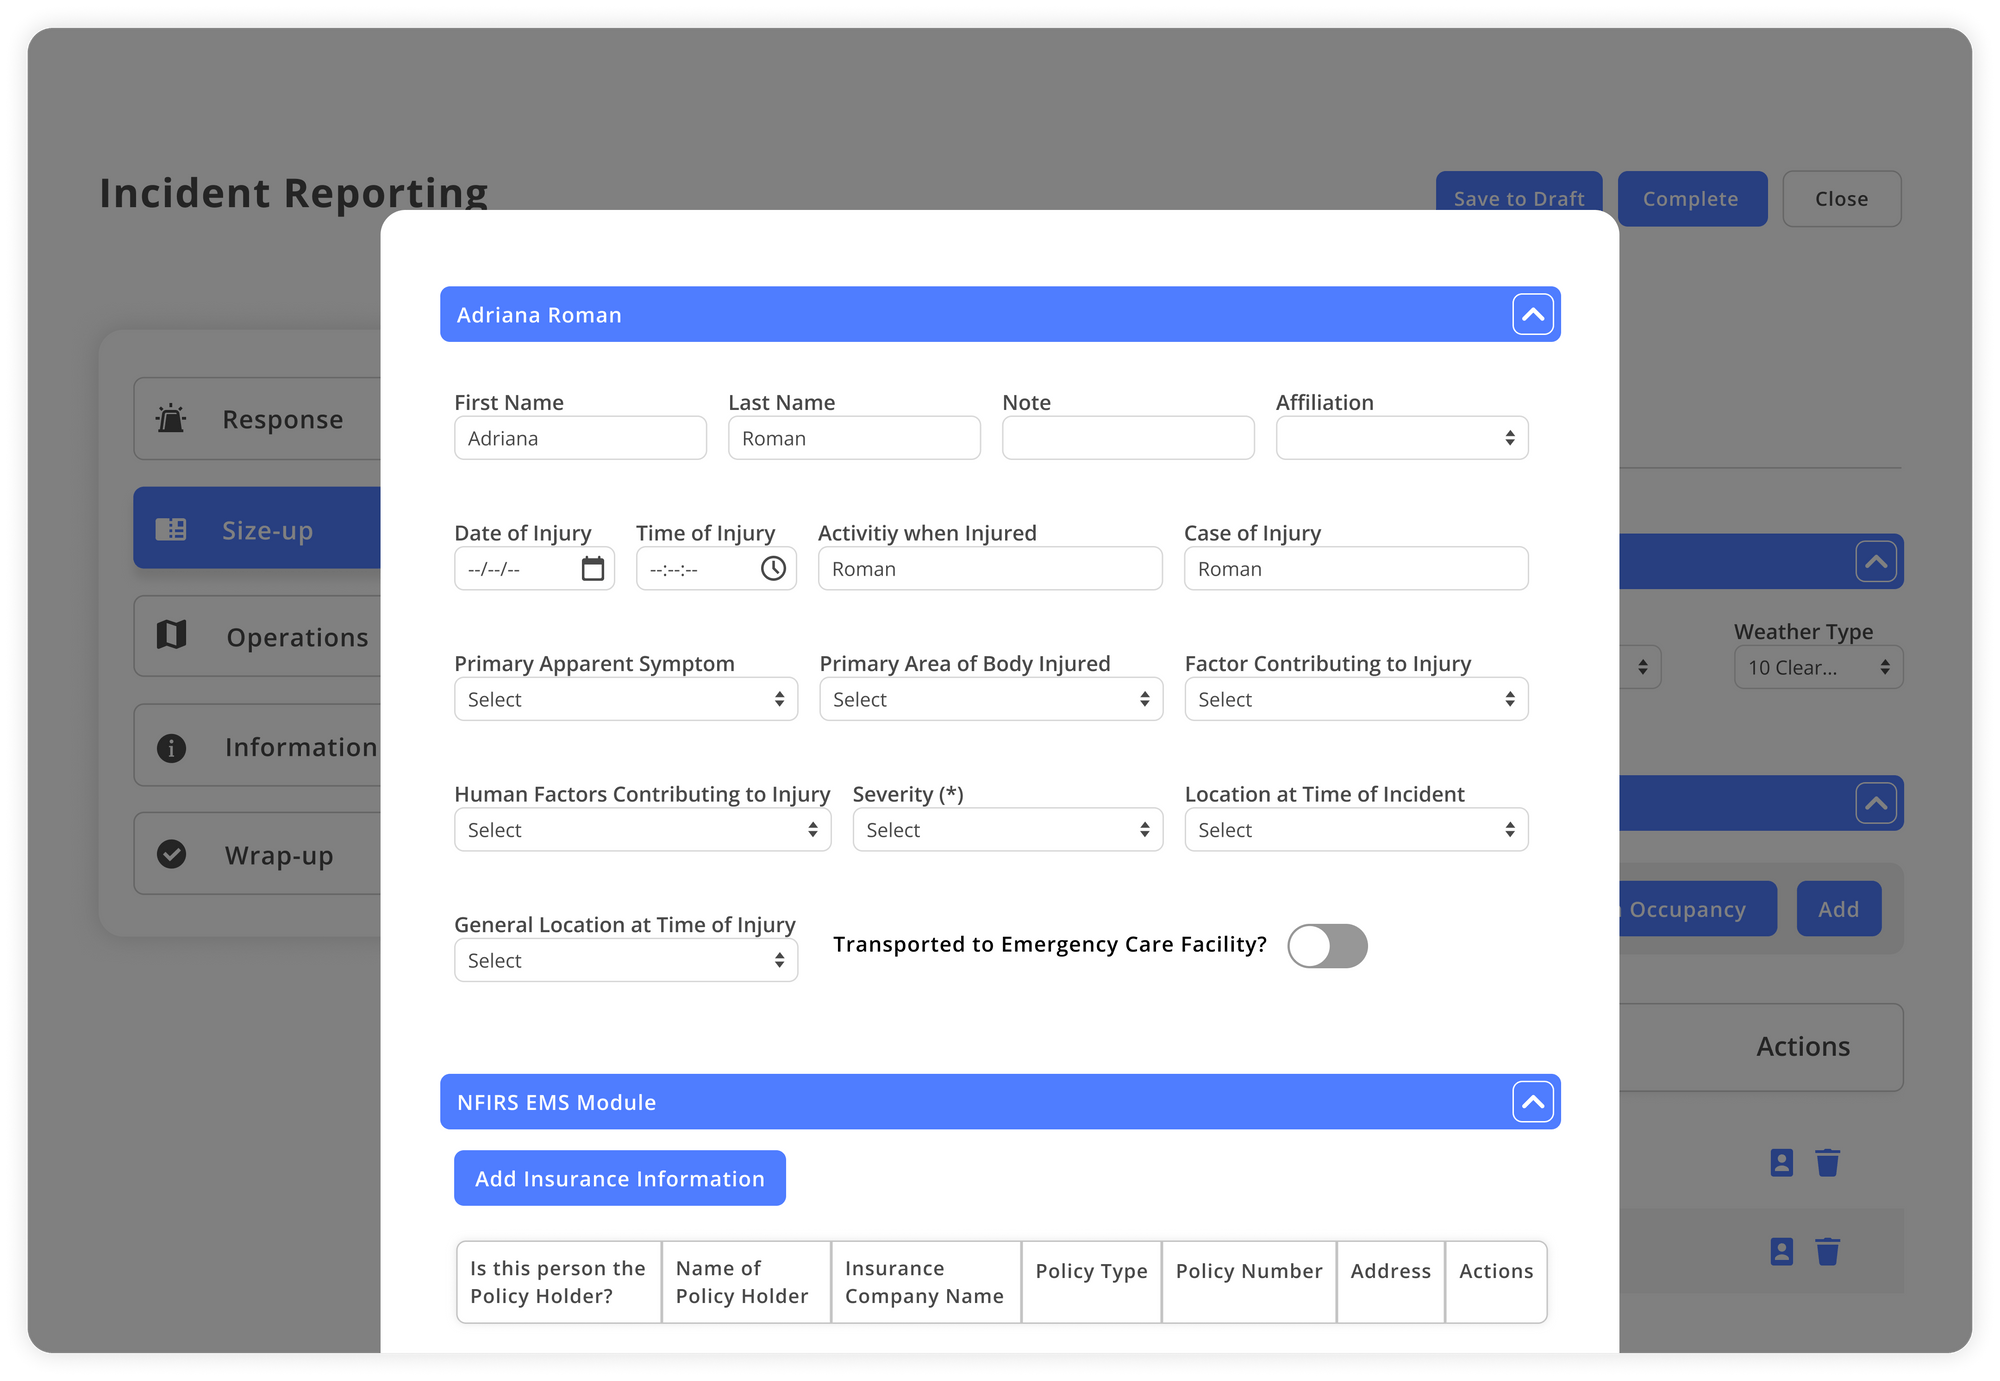Click the top trash icon under Actions
Screen dimensions: 2000x1381
(x=1828, y=1162)
